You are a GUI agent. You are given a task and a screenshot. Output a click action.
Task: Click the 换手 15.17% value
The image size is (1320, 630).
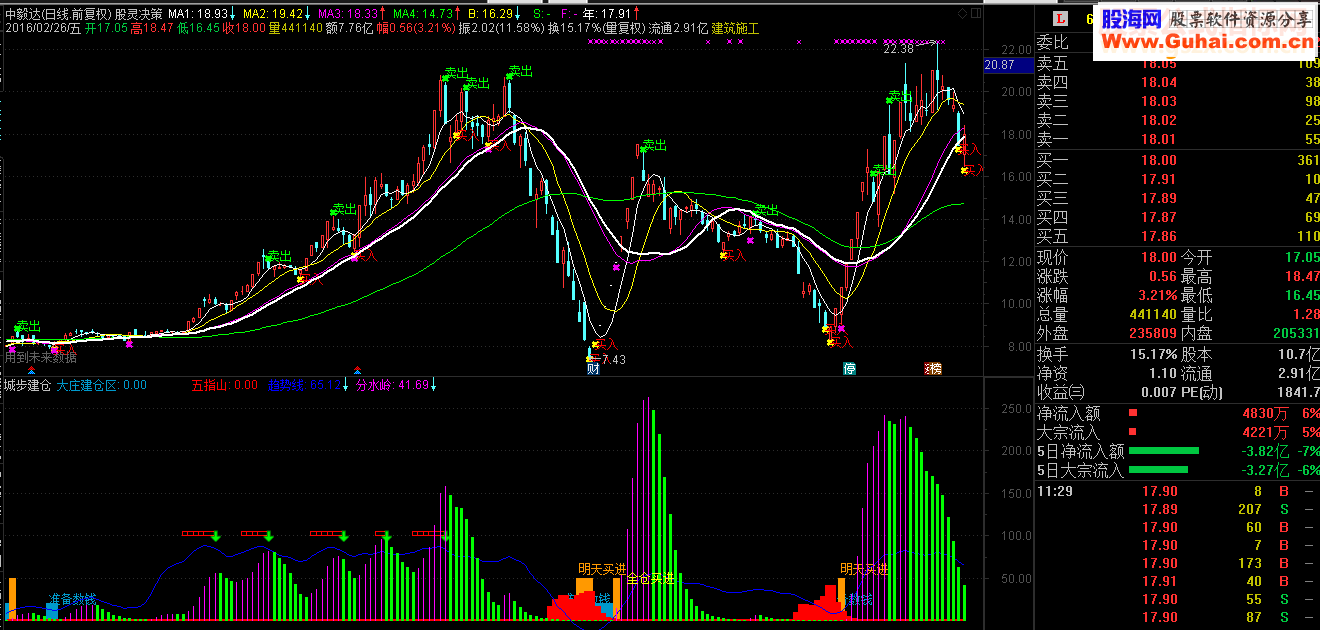tap(1153, 354)
